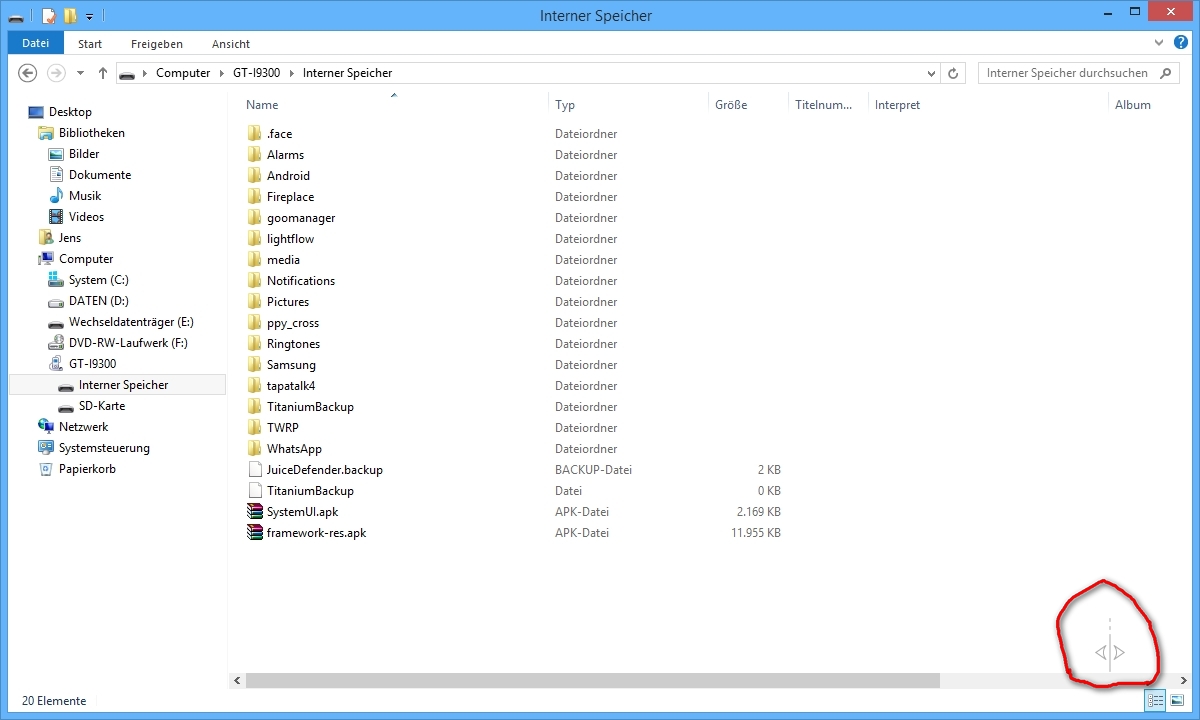Click the Musik library icon in sidebar
Image resolution: width=1200 pixels, height=720 pixels.
tap(57, 196)
